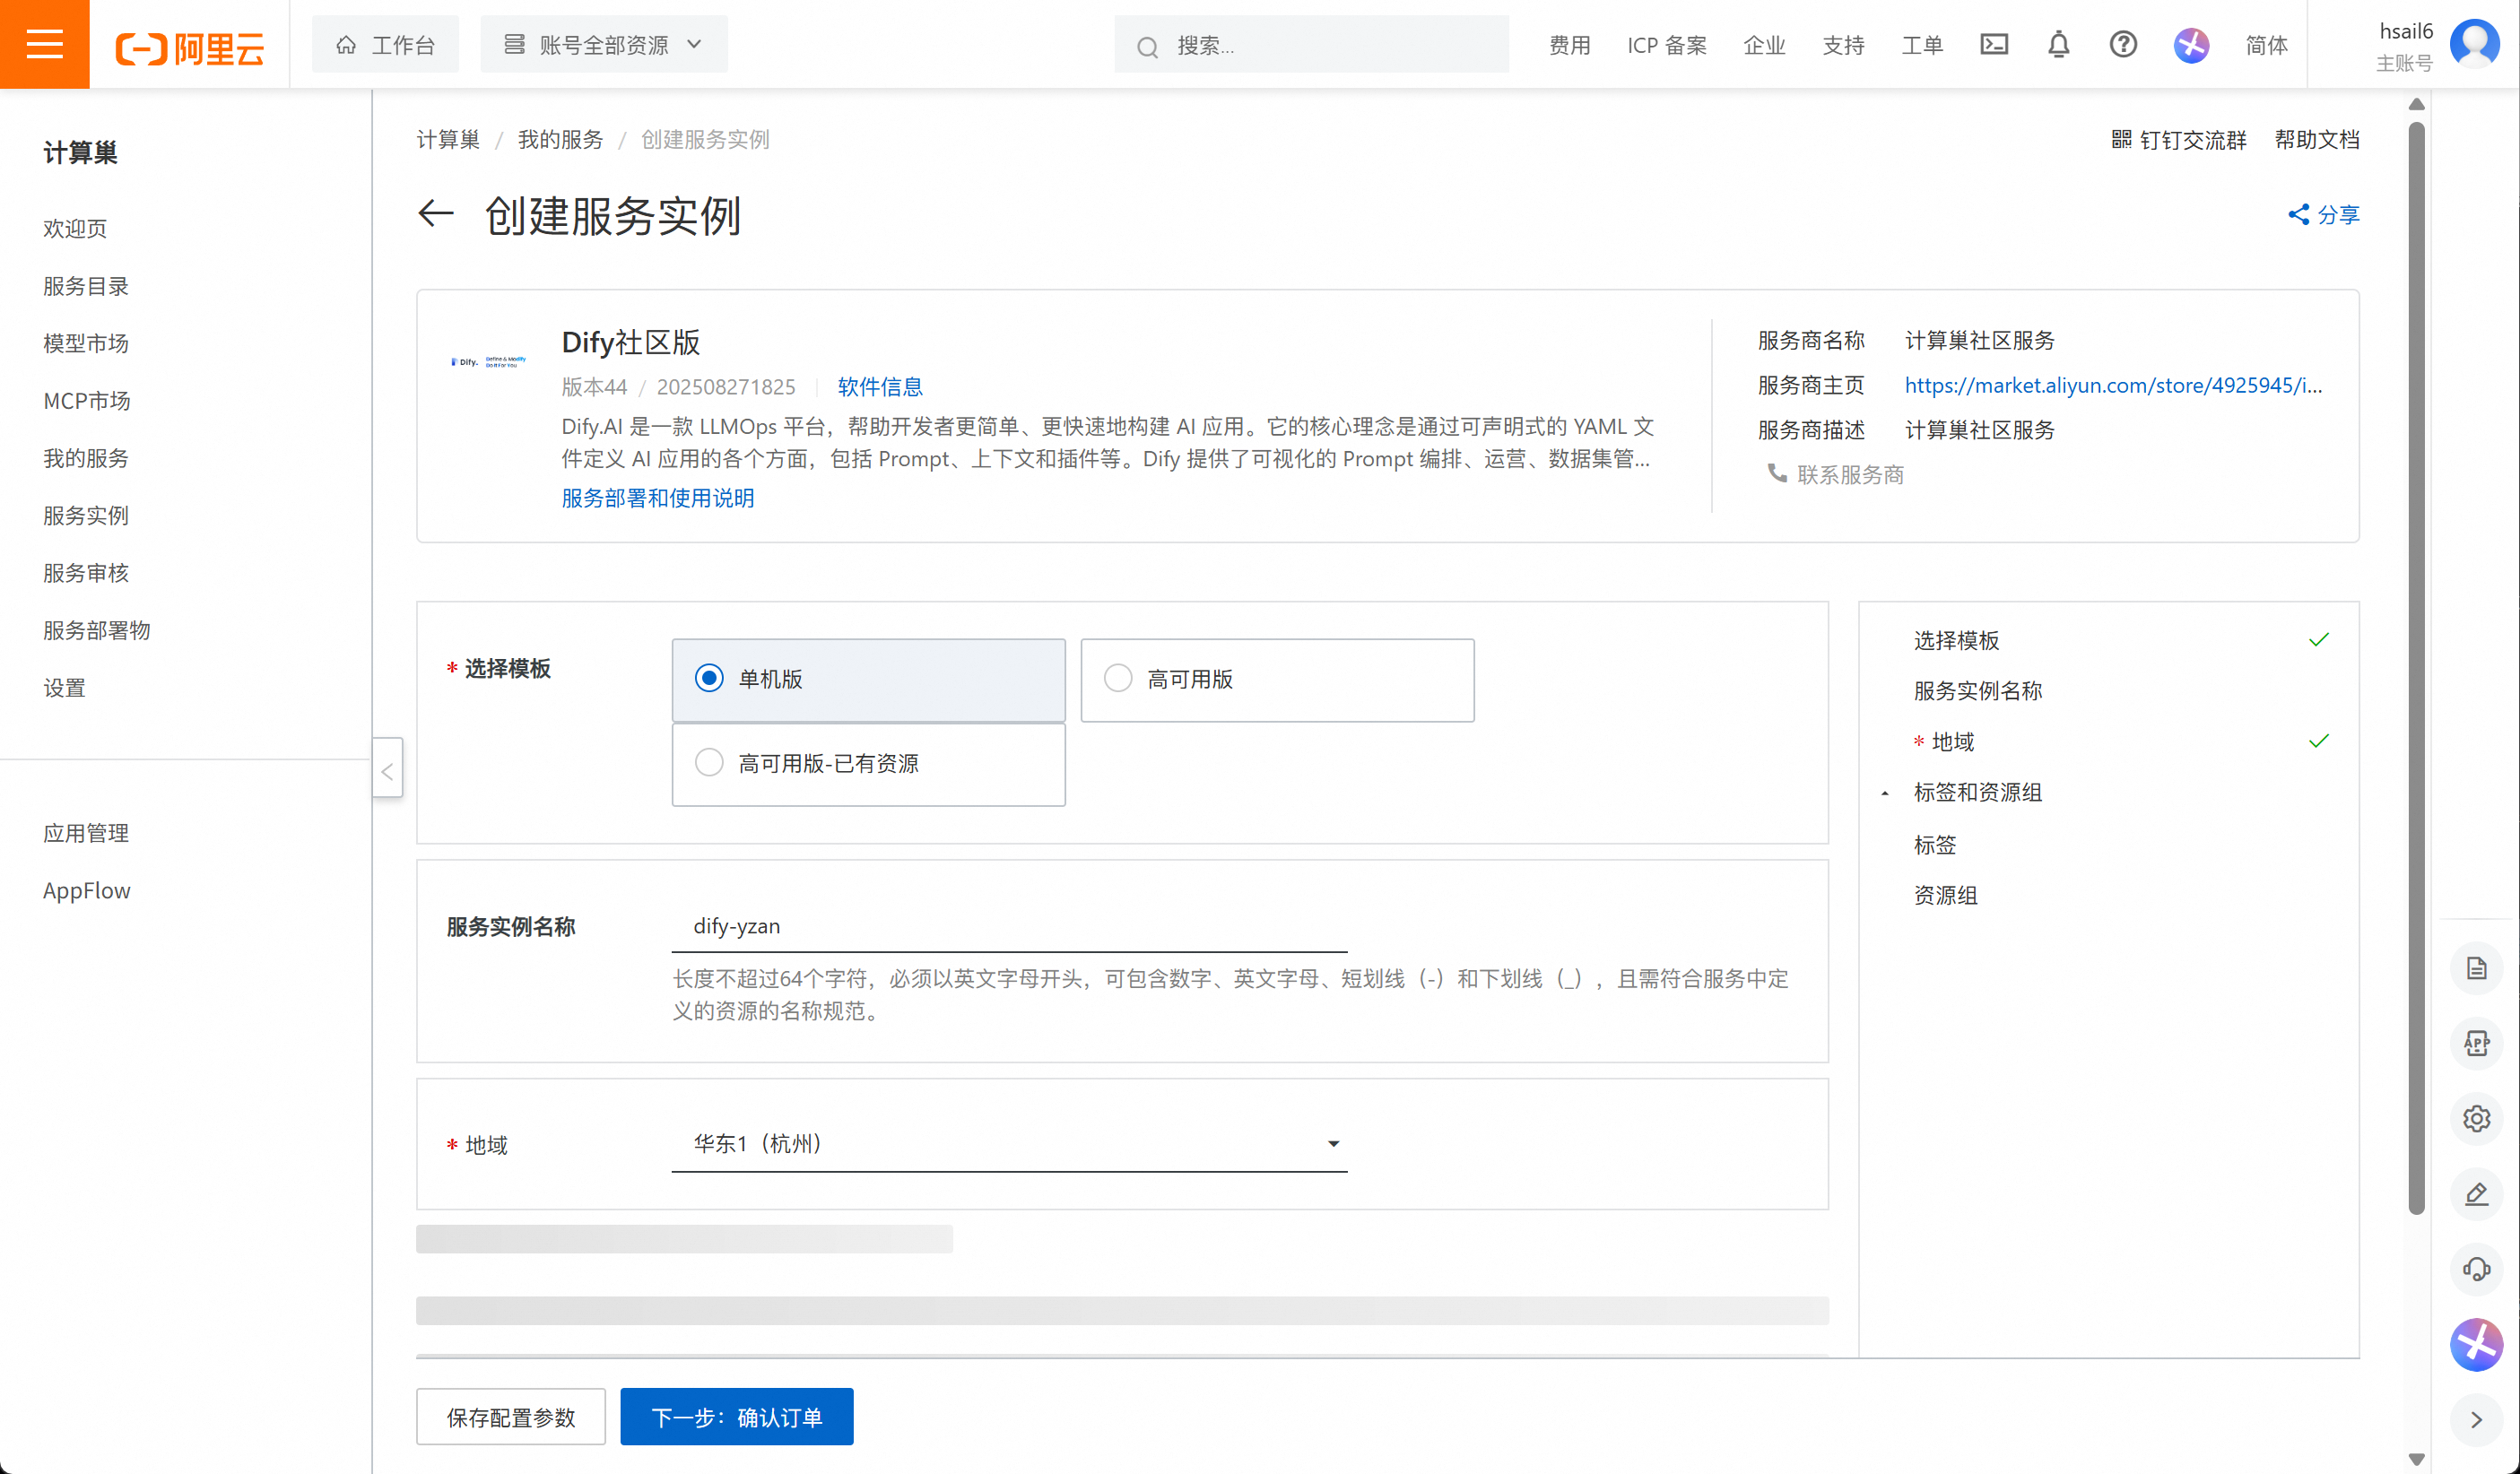Click 联系服务商 link
2520x1474 pixels.
1850,474
